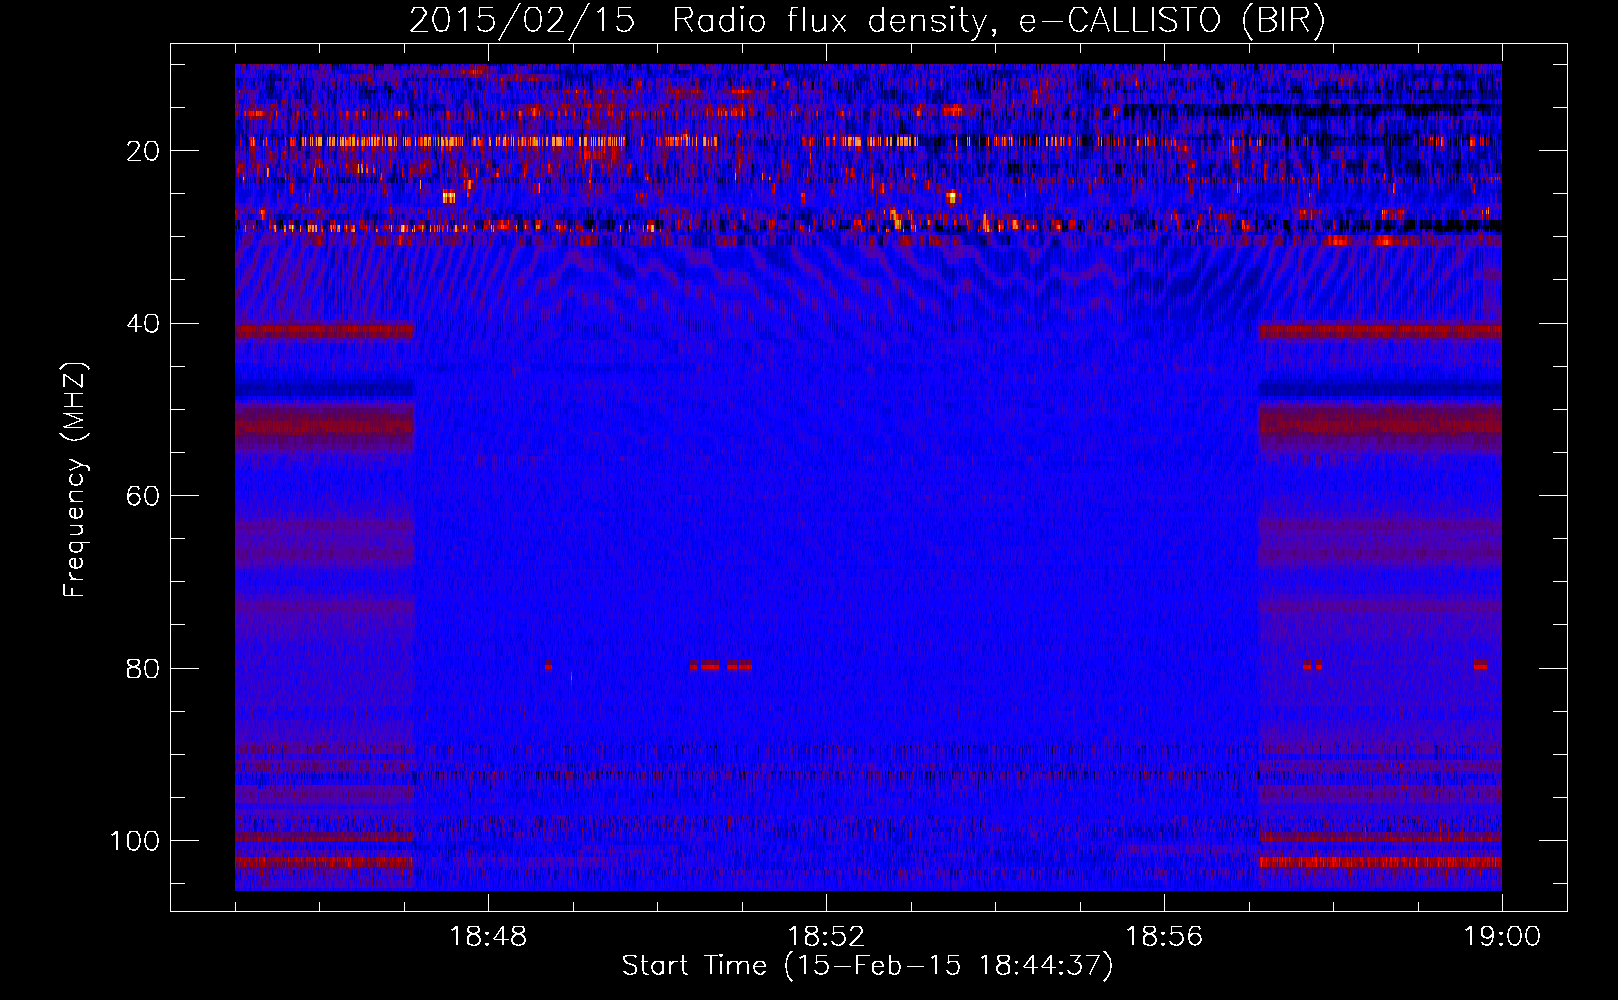
Task: Click the plot title "2015/02/15 Radio flux density, e-CALLISTO (BIR)"
Action: tap(867, 21)
